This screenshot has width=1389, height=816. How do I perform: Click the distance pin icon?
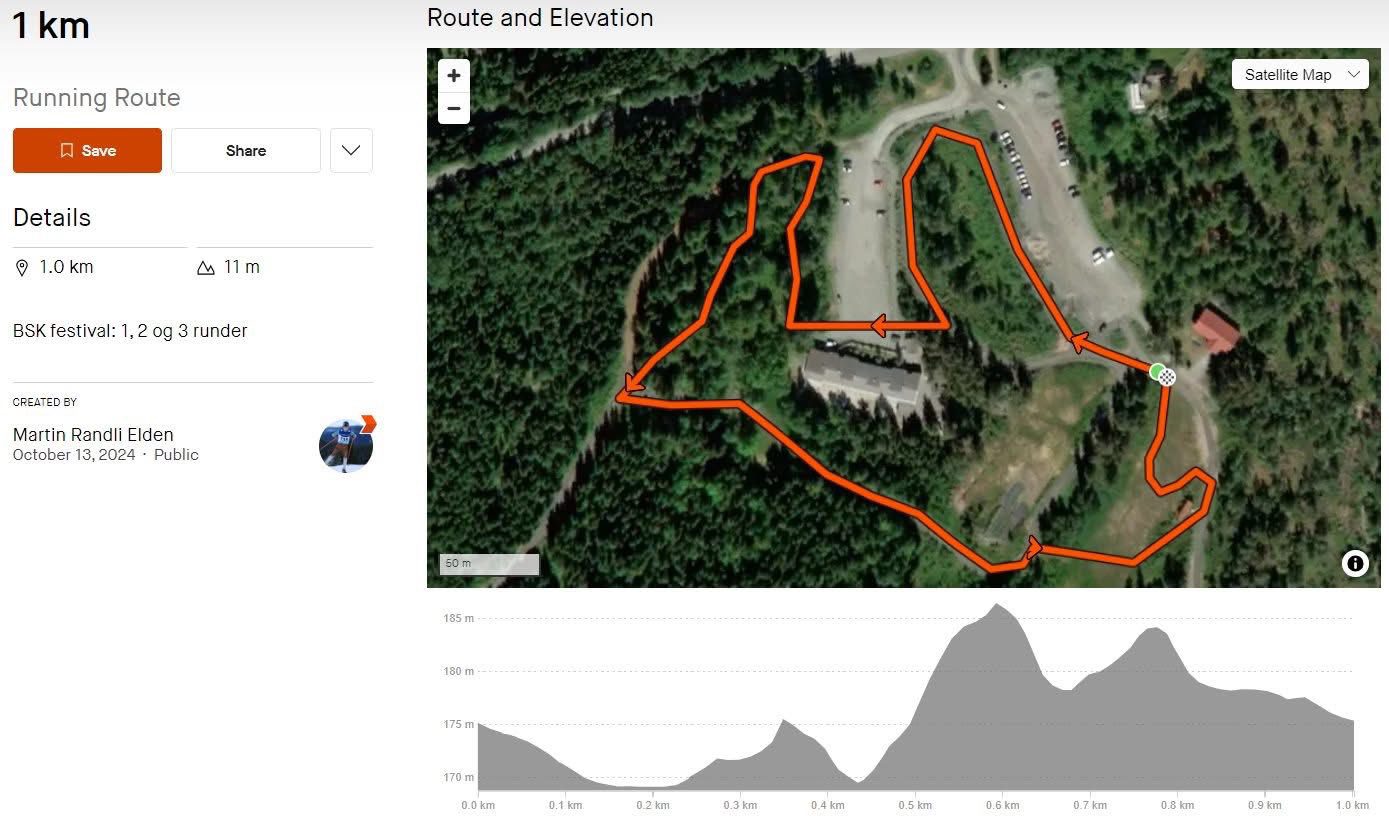[x=23, y=268]
